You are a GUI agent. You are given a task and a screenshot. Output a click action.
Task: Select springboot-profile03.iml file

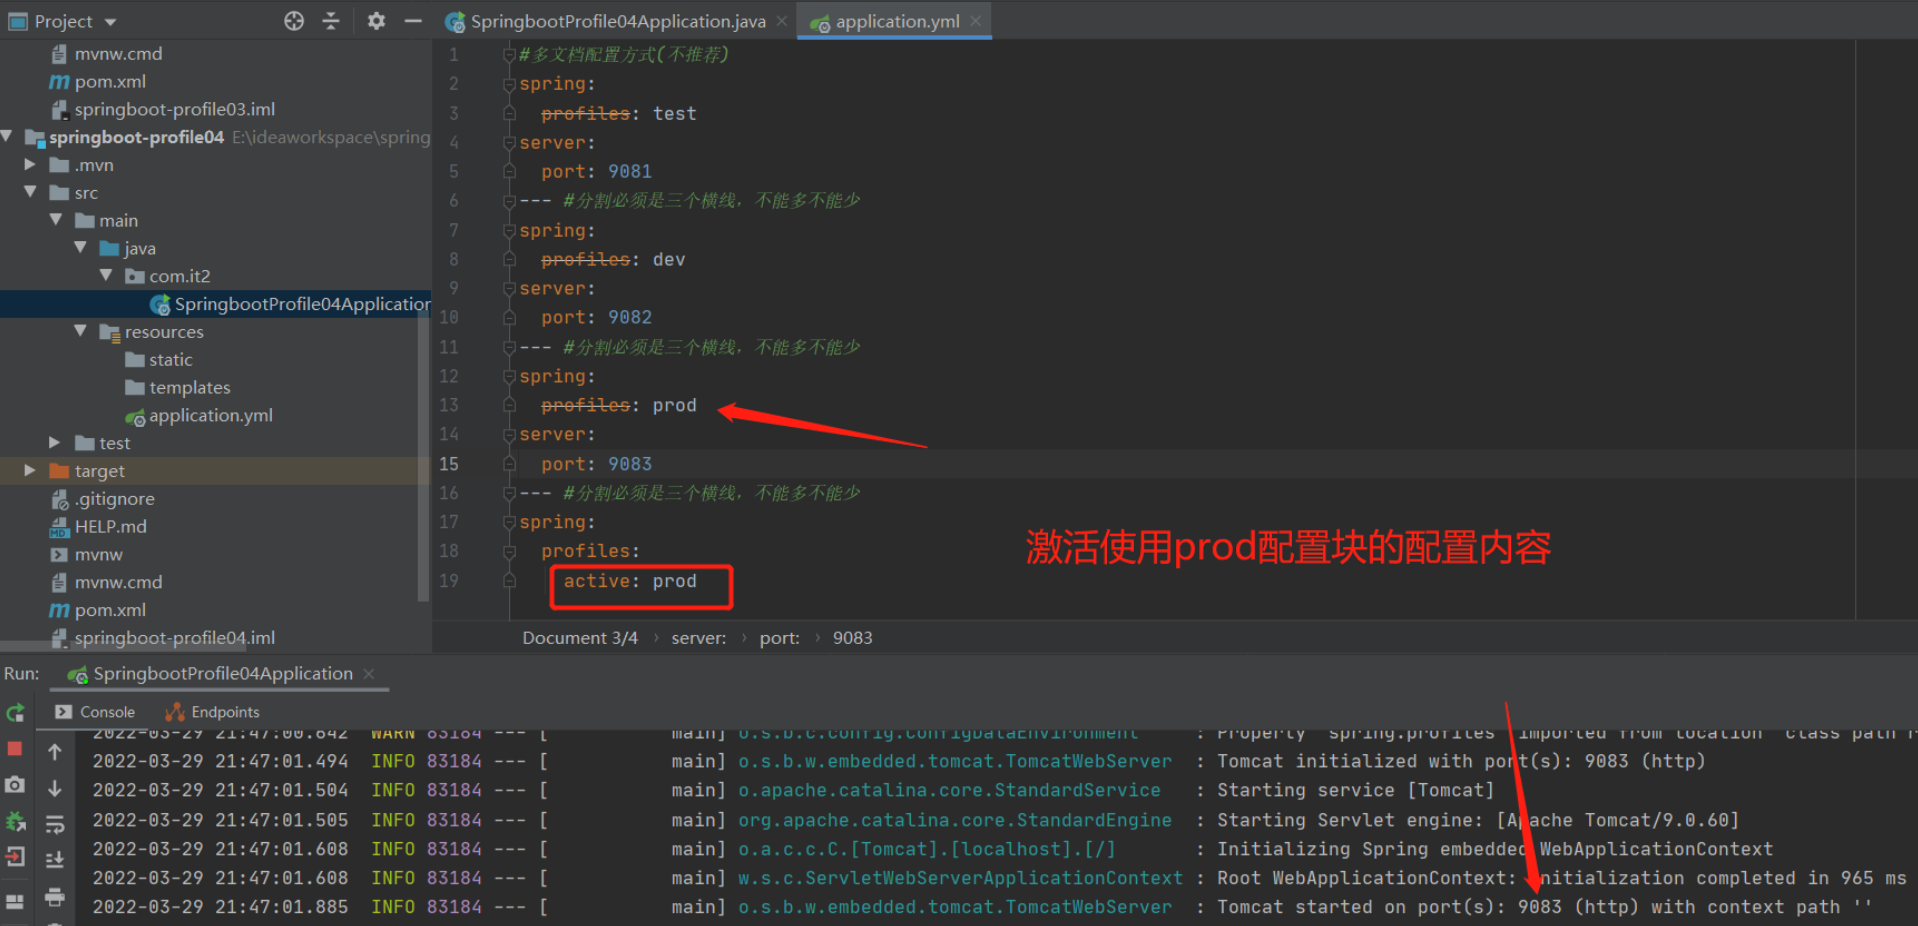(x=163, y=109)
